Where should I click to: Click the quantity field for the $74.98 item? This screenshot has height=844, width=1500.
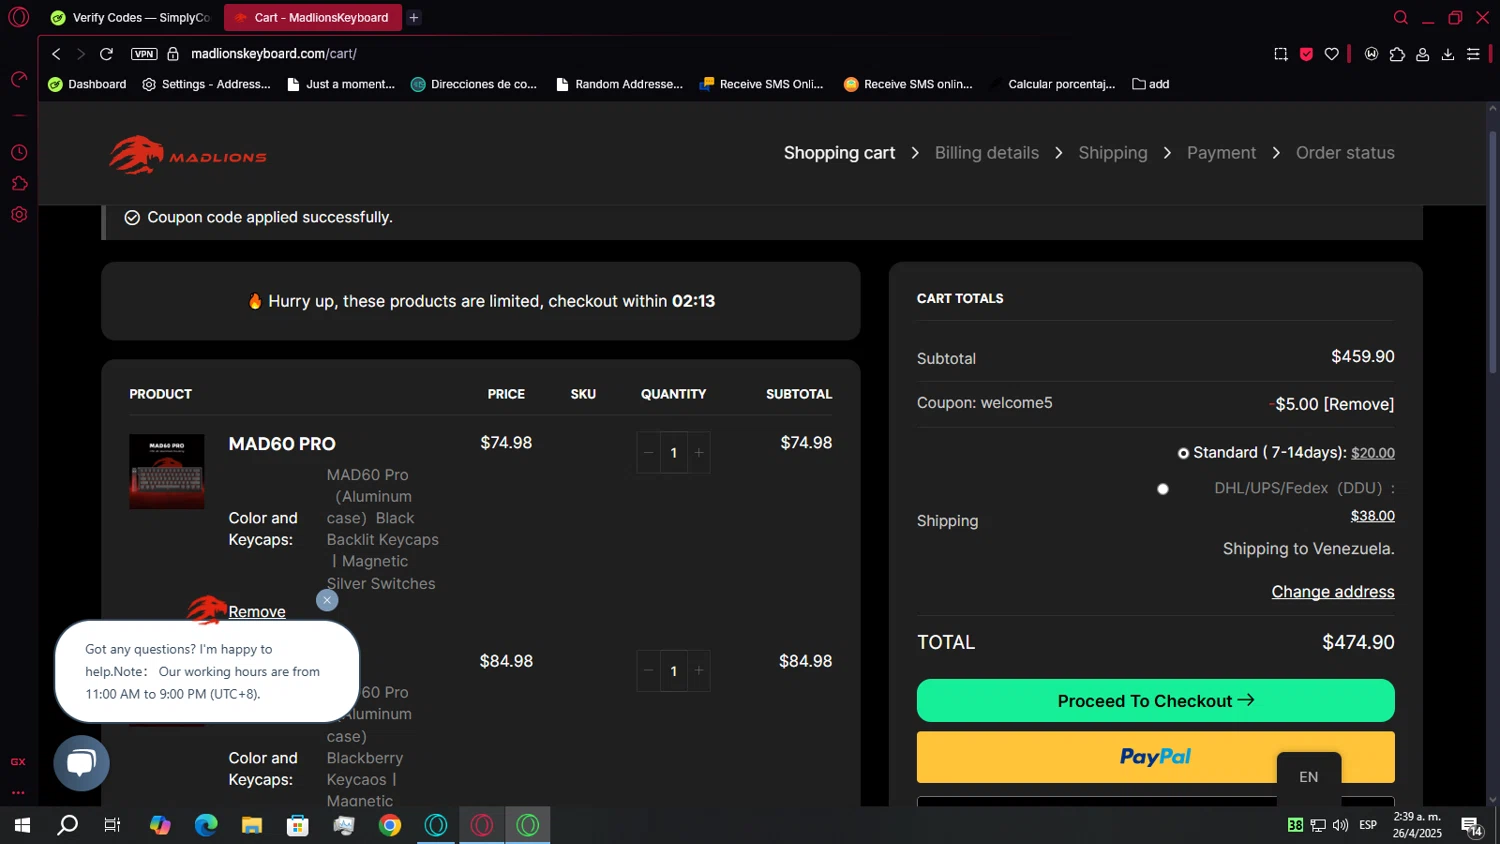(674, 453)
